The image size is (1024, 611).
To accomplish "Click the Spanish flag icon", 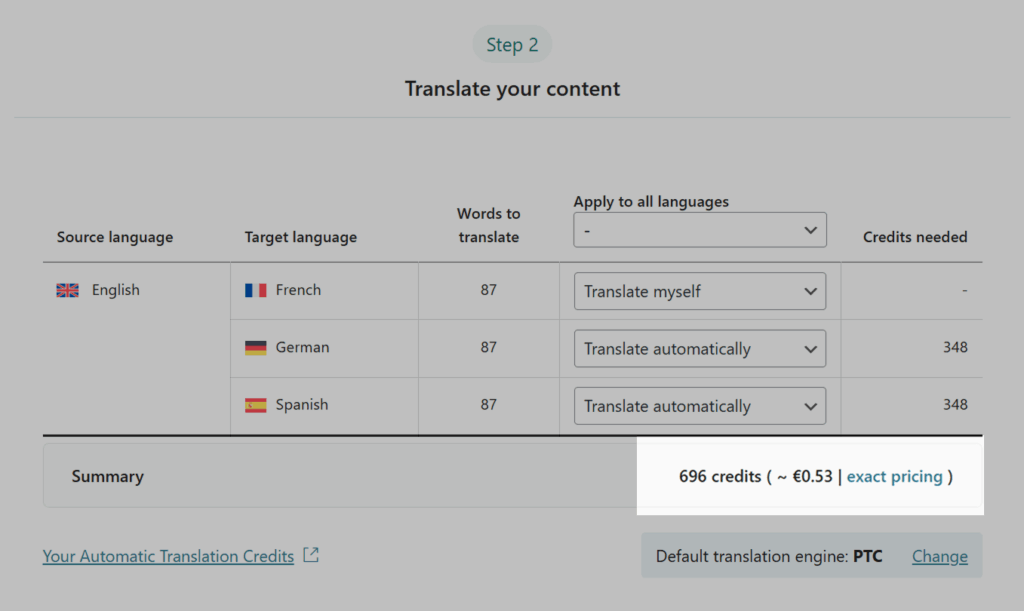I will tap(255, 405).
